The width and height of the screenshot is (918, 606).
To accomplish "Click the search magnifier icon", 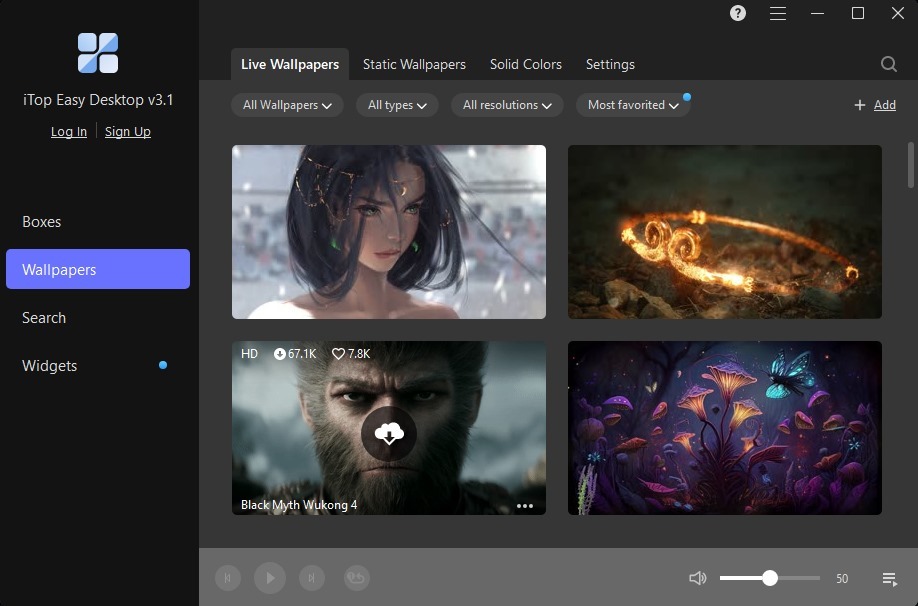I will pyautogui.click(x=888, y=63).
